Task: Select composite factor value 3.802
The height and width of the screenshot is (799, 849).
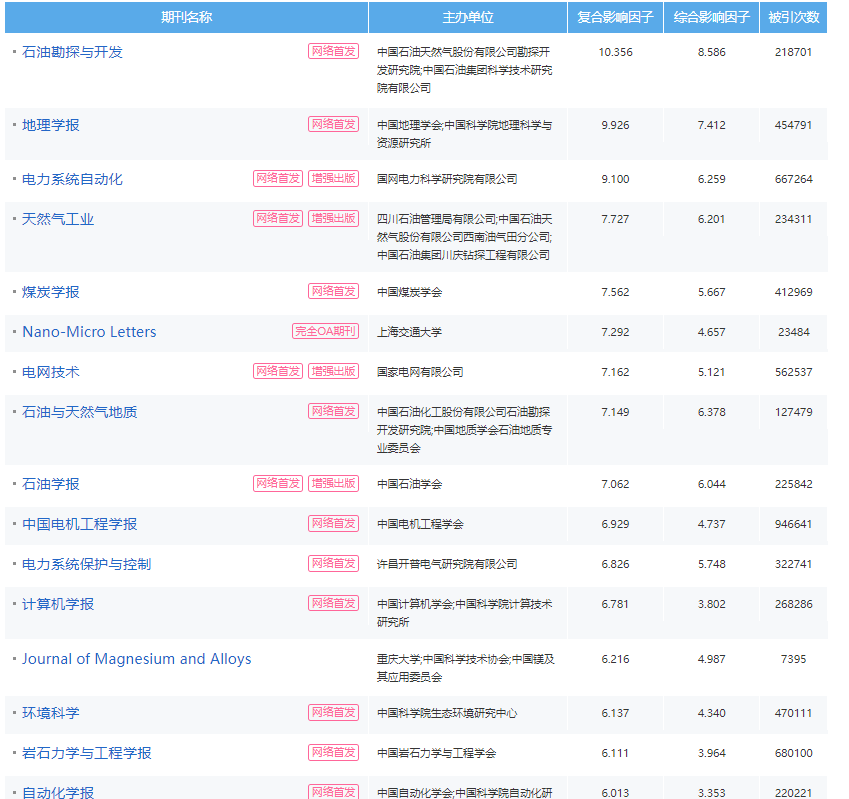Action: [711, 604]
